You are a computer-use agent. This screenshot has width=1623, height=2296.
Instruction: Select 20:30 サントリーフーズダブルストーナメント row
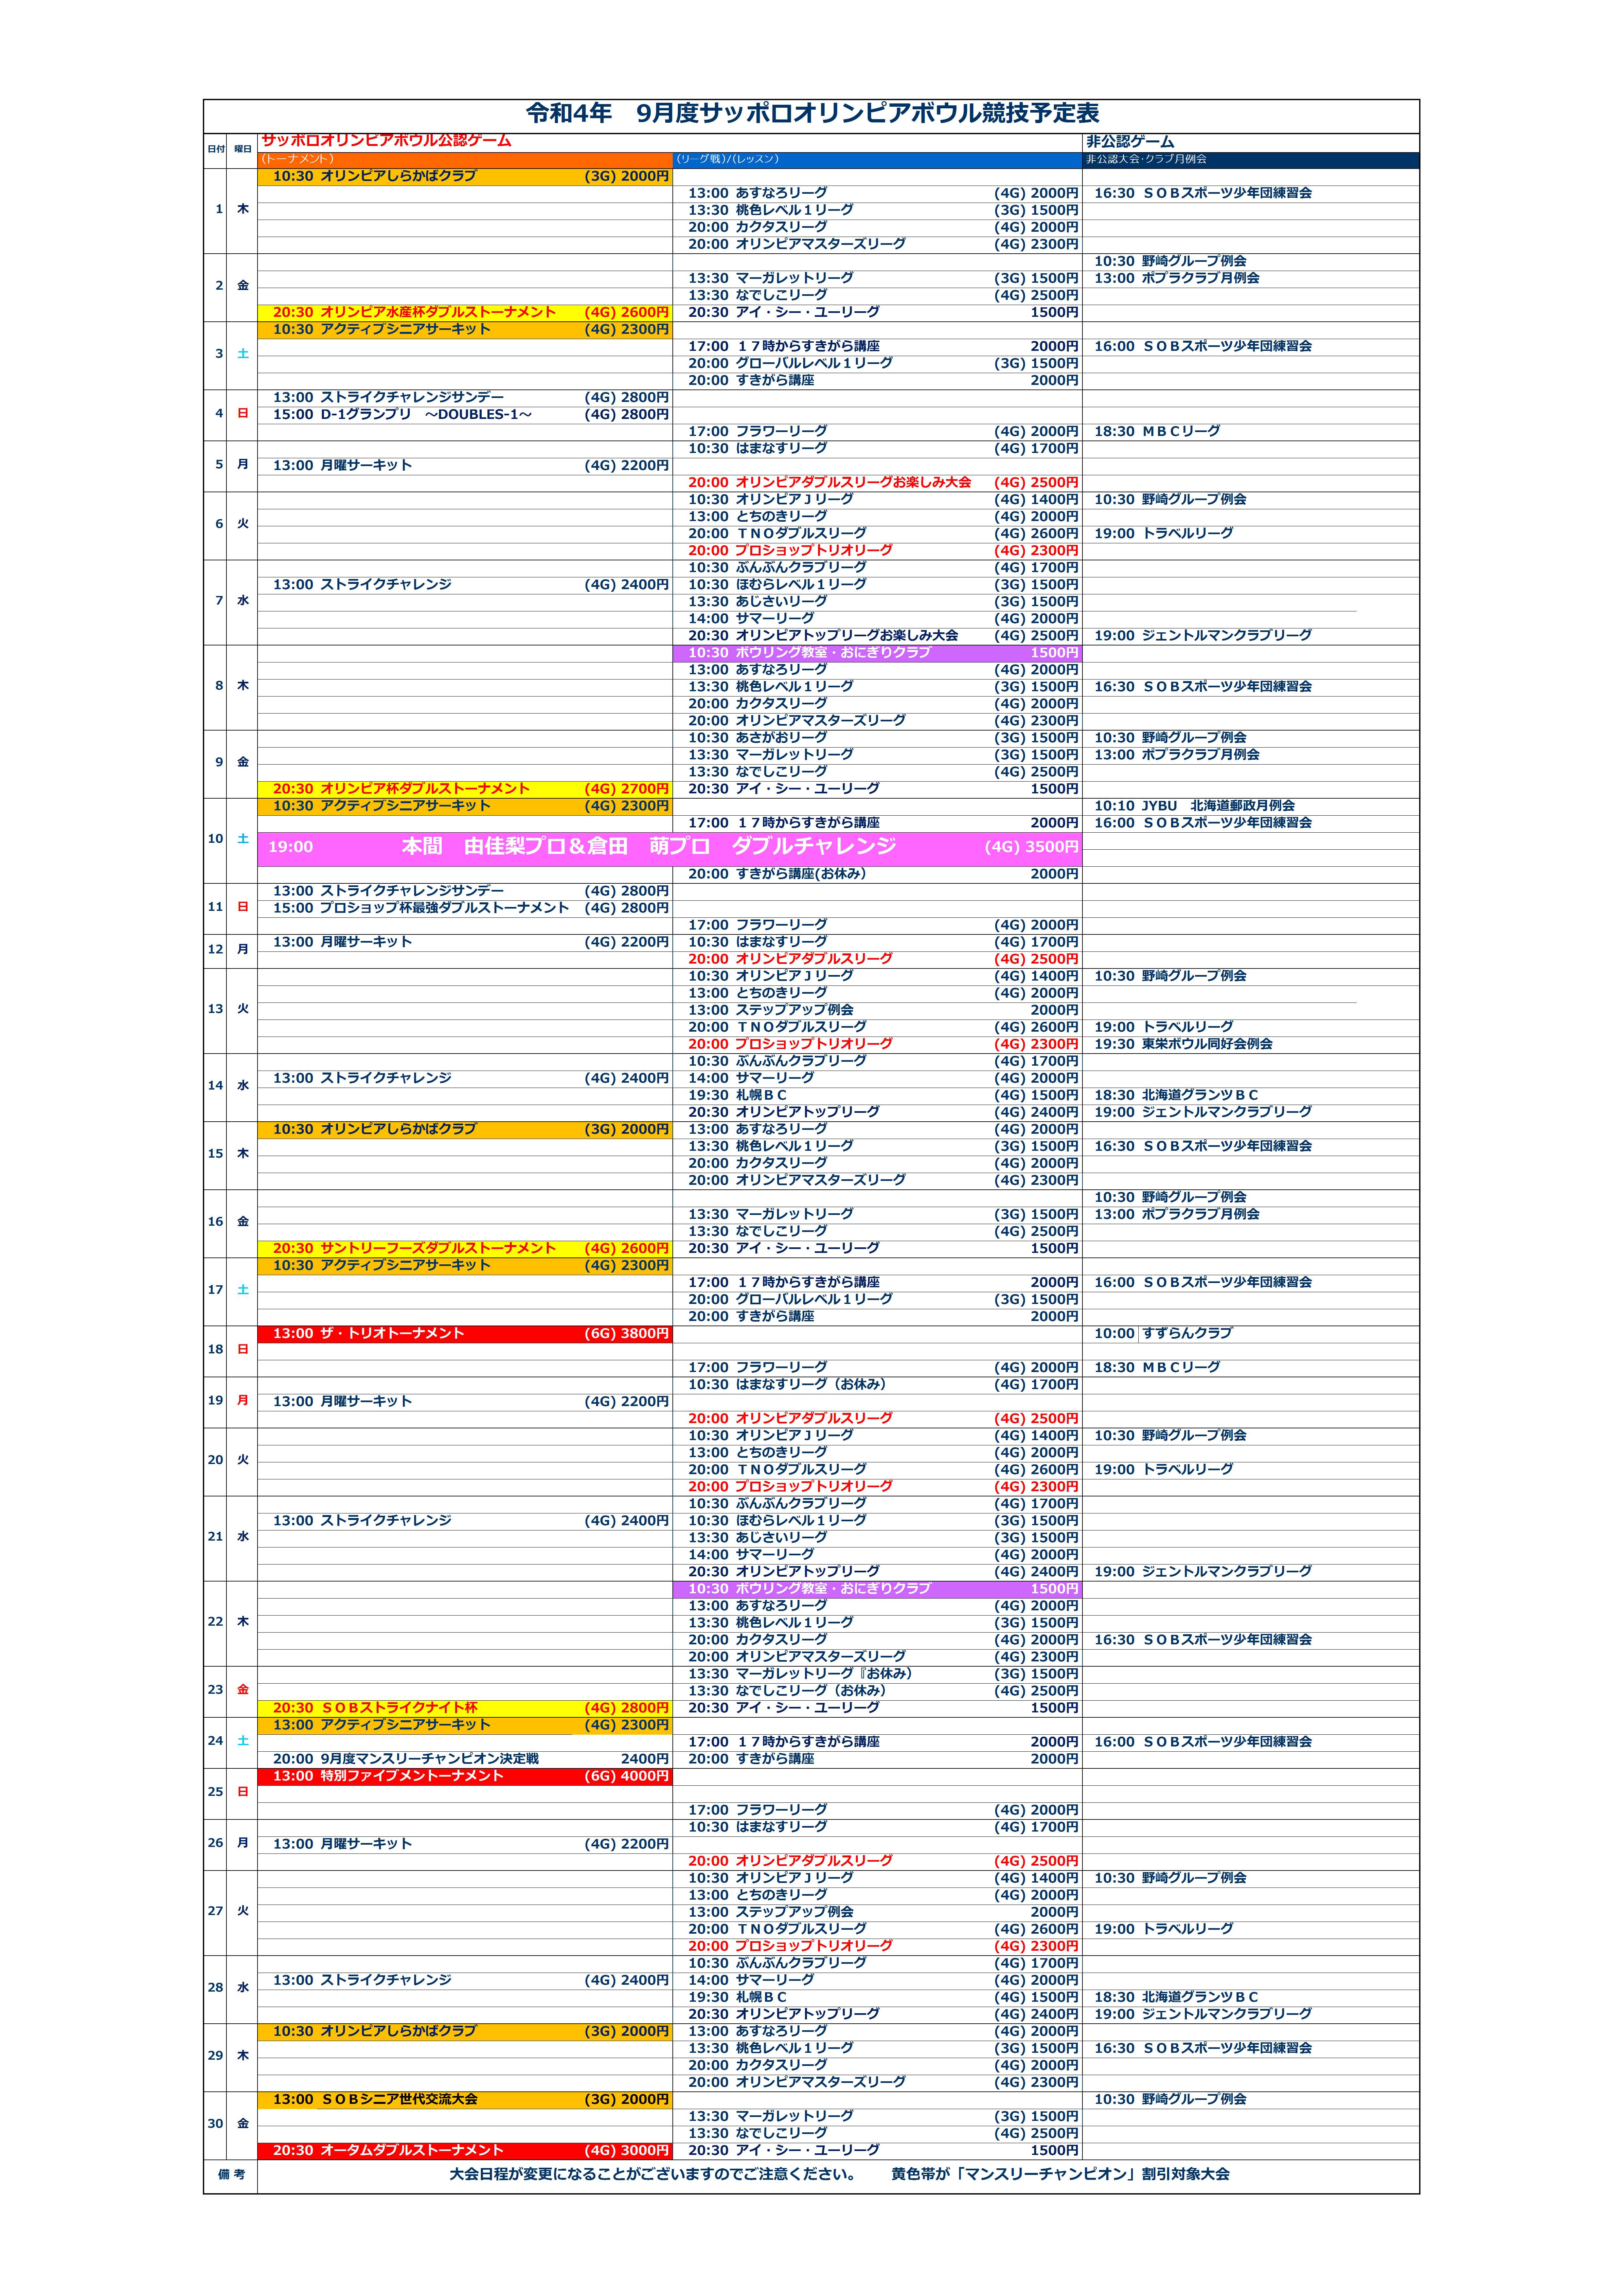[465, 1249]
